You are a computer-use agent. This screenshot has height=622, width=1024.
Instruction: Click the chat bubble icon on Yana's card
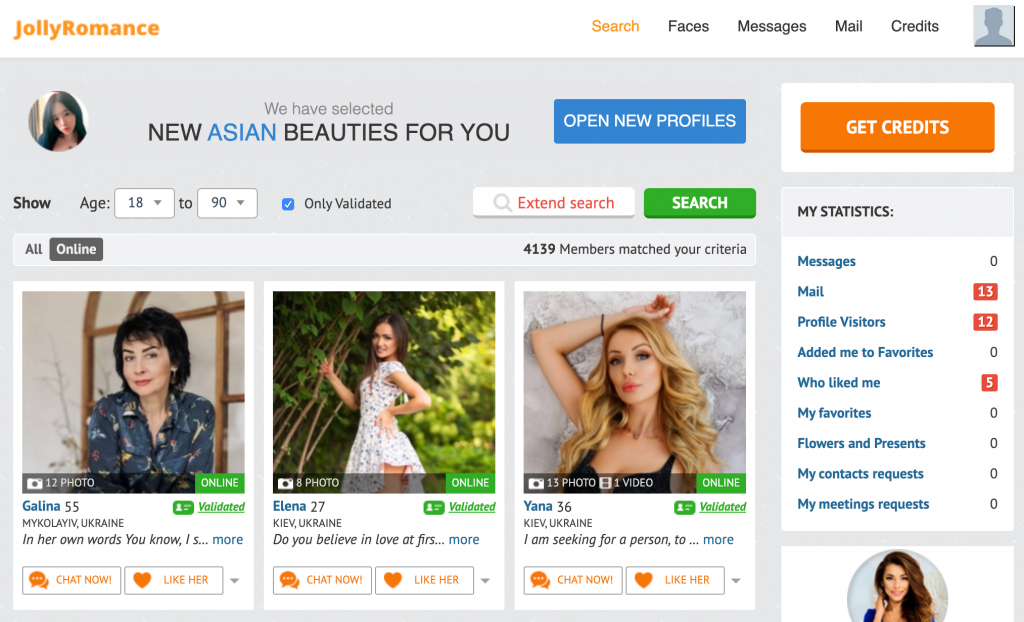pyautogui.click(x=540, y=580)
